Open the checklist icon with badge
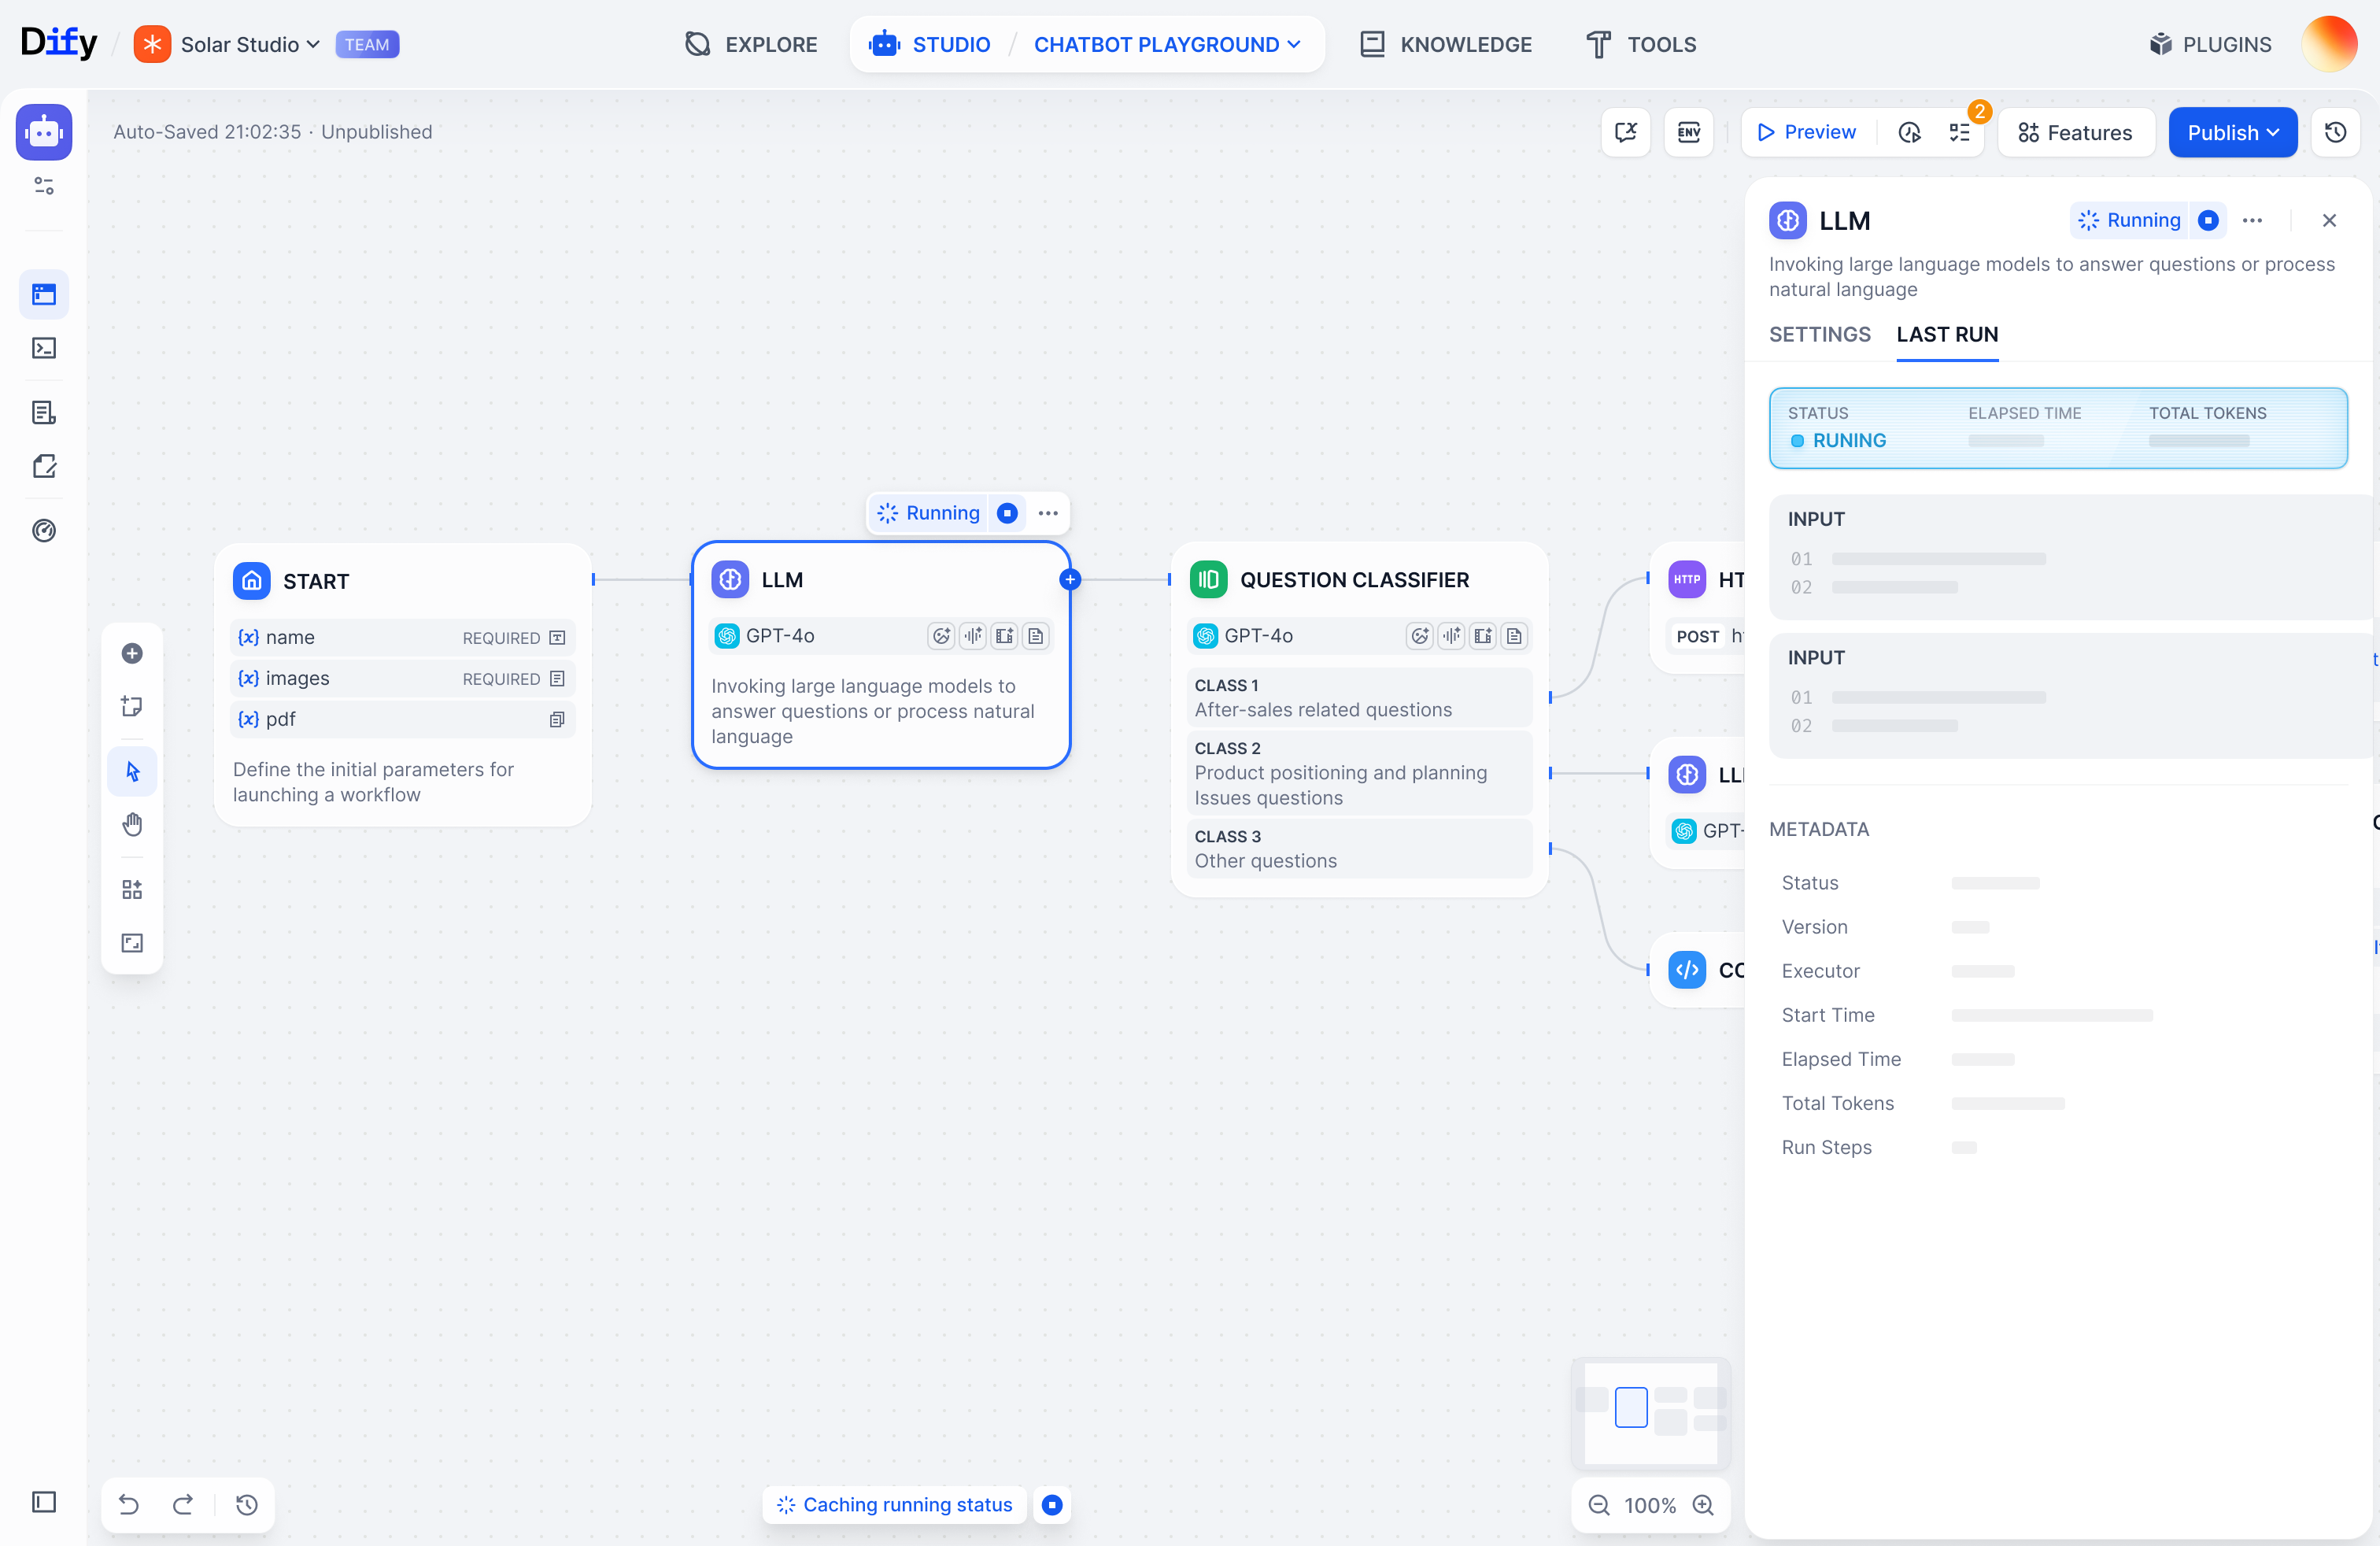Screen dimensions: 2380x1546 click(x=1959, y=132)
